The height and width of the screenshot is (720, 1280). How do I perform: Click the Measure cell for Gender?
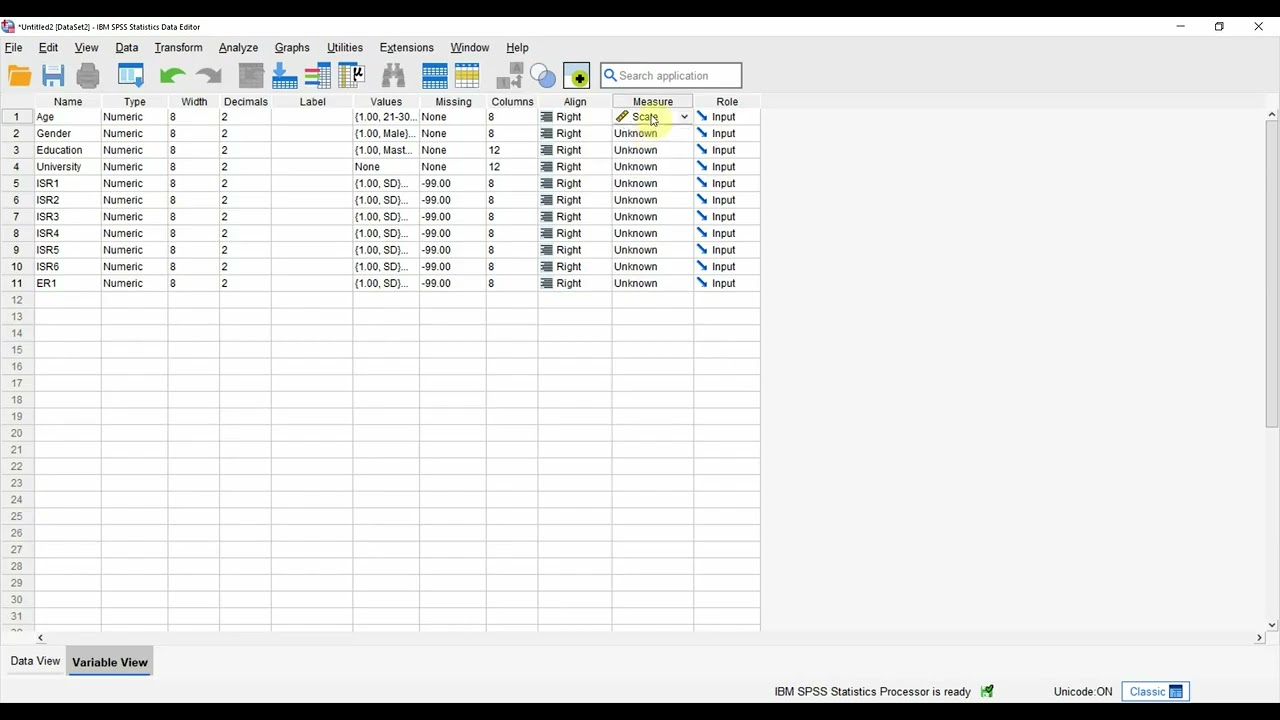point(652,134)
